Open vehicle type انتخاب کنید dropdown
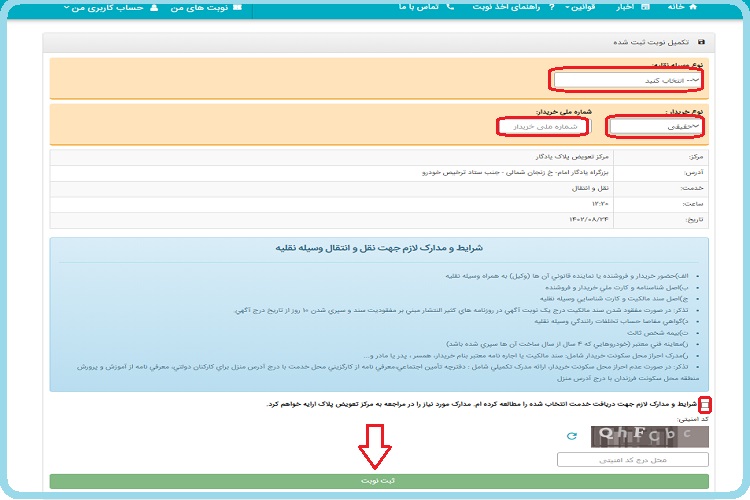This screenshot has width=750, height=500. 626,80
